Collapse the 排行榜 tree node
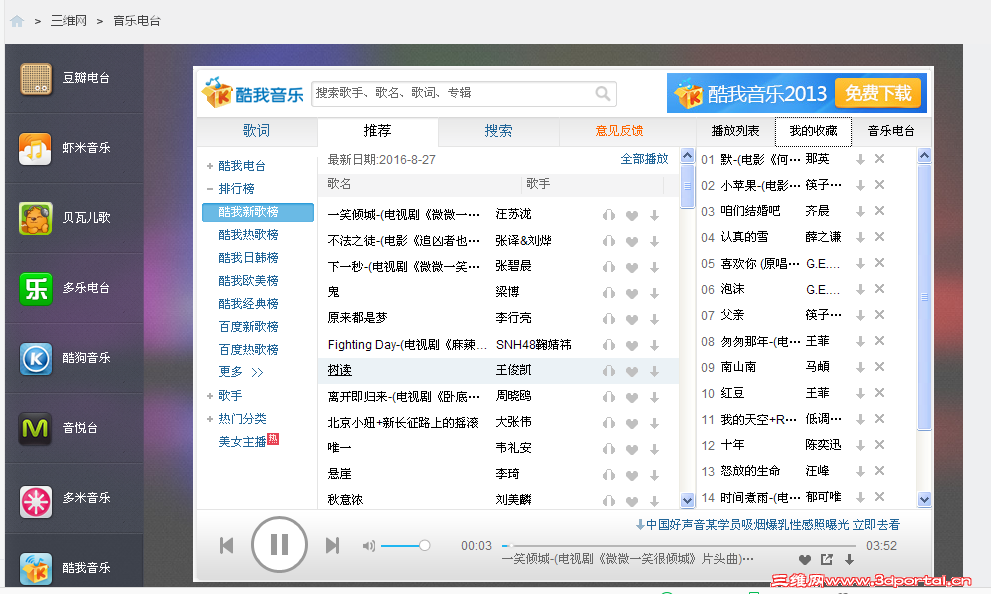Image resolution: width=991 pixels, height=594 pixels. click(209, 189)
